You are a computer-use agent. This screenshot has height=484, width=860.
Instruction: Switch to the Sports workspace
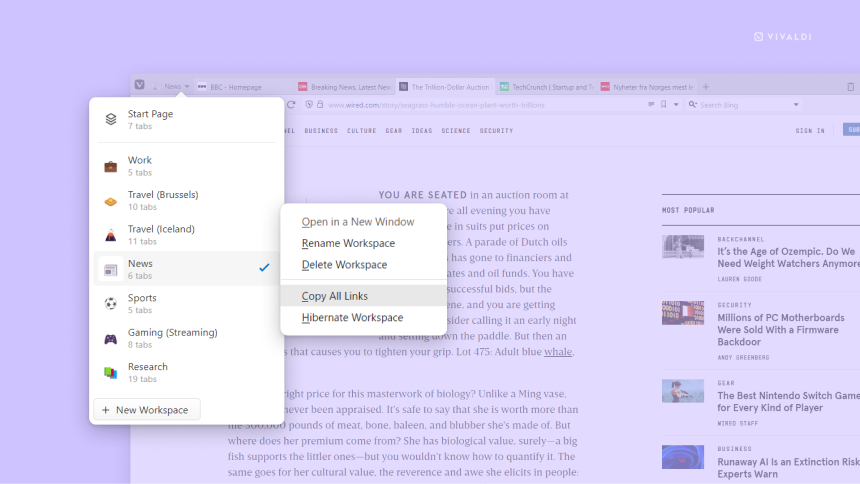point(186,303)
